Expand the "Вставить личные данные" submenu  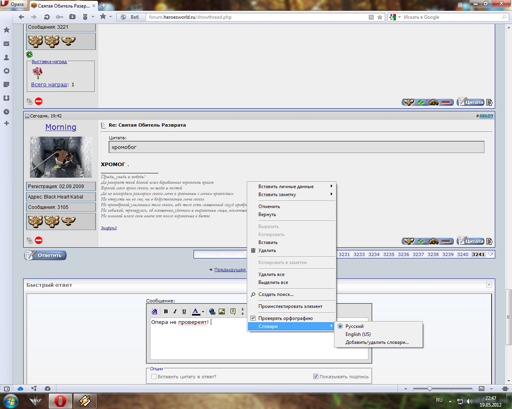tap(292, 186)
